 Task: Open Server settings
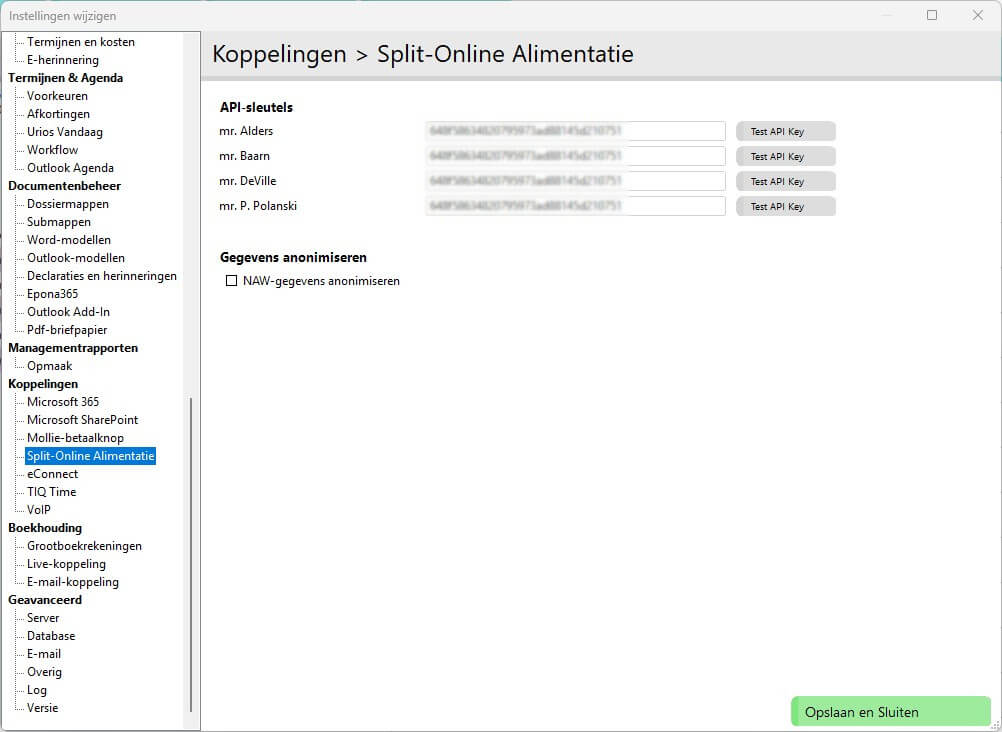pos(43,618)
